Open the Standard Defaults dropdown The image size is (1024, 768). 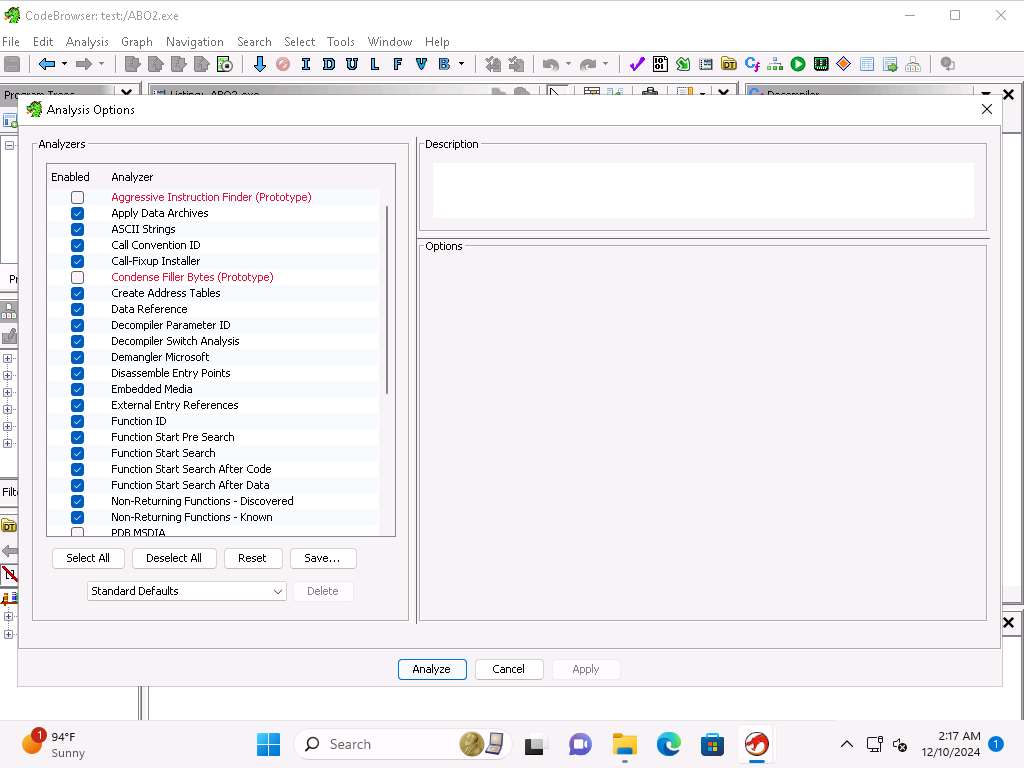click(x=186, y=591)
